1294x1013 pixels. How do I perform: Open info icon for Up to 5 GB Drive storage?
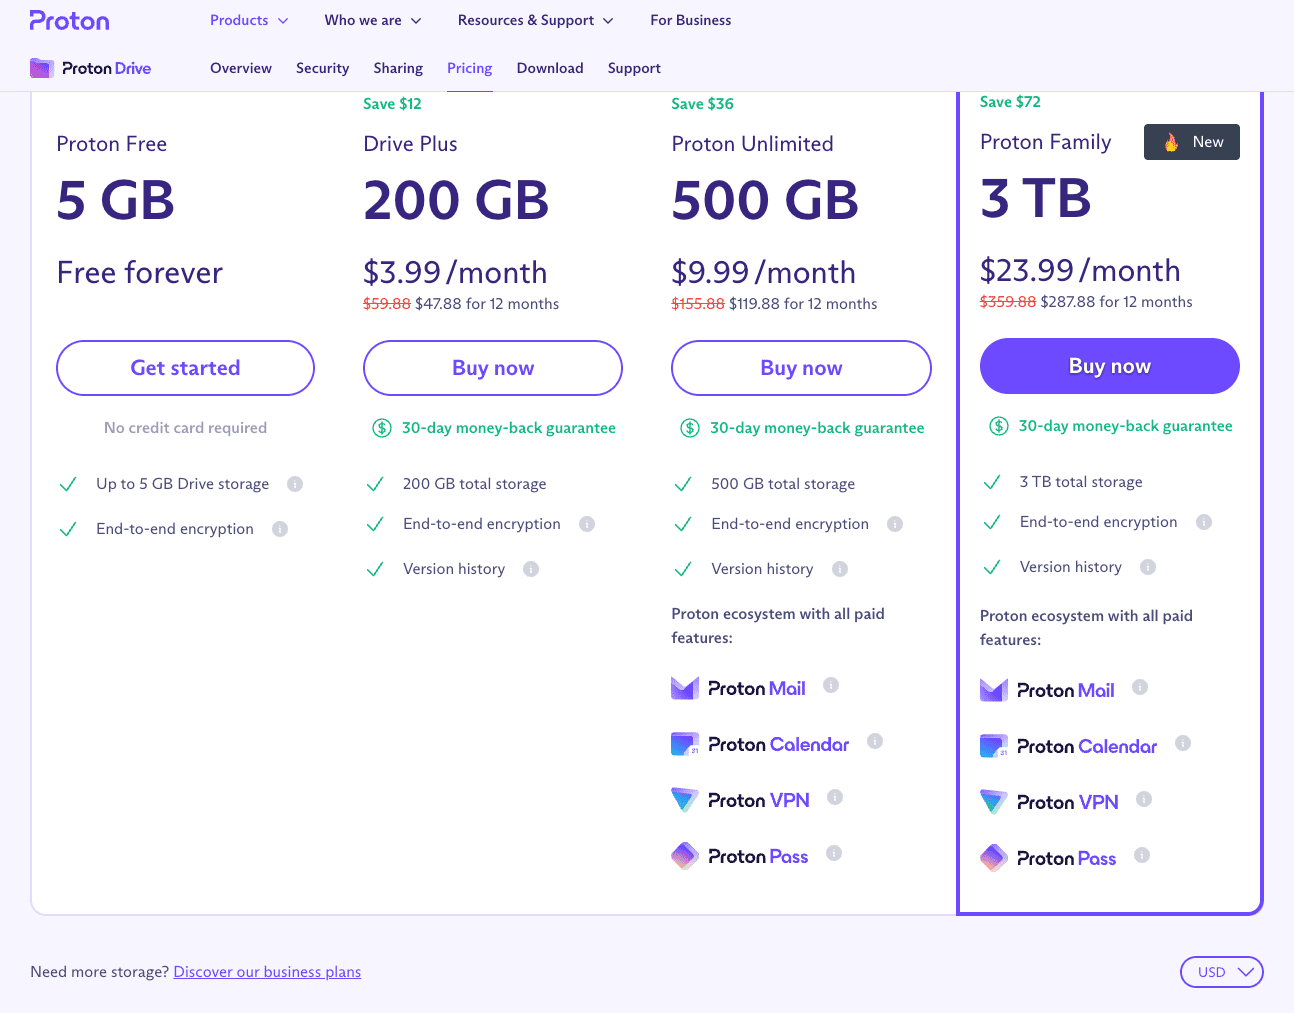(x=295, y=484)
